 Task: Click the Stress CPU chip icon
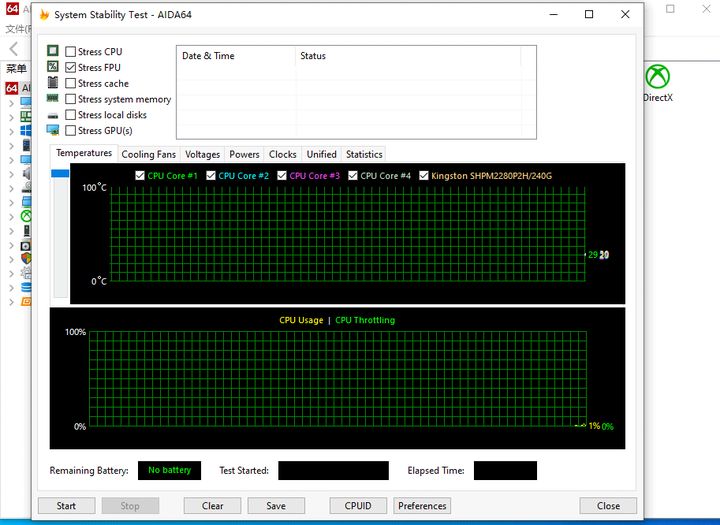53,51
